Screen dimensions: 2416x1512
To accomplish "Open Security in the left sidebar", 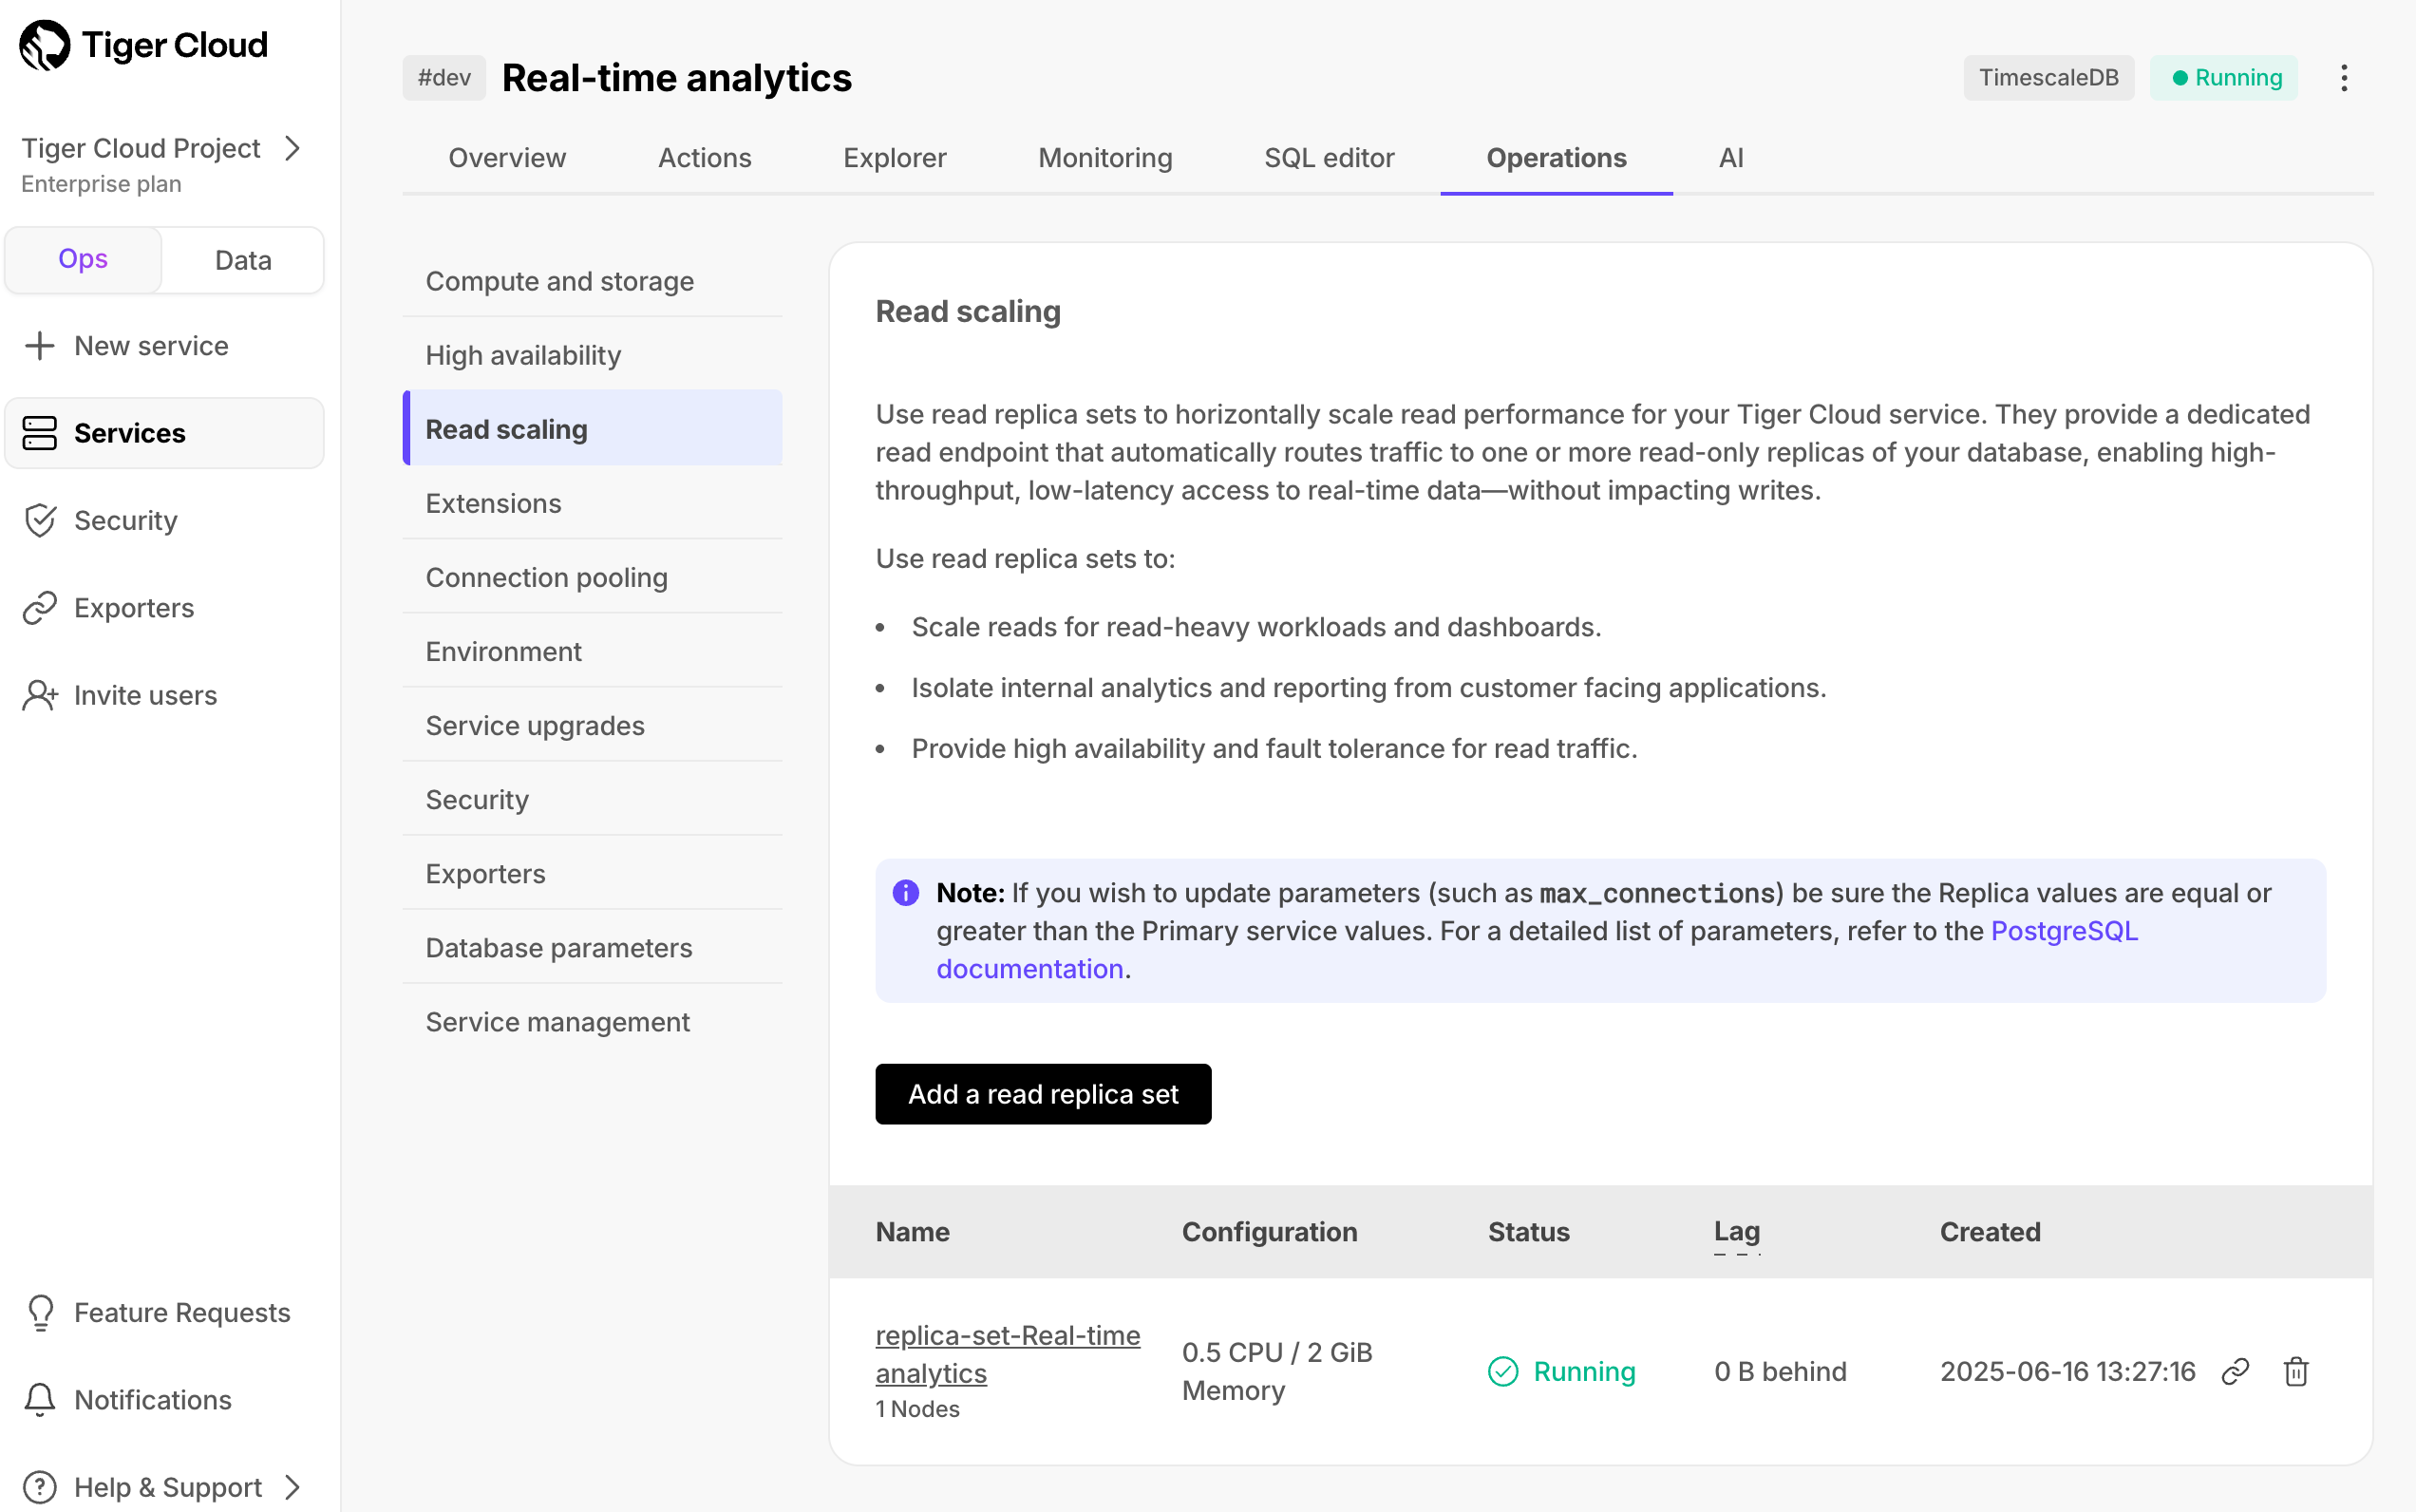I will (164, 520).
